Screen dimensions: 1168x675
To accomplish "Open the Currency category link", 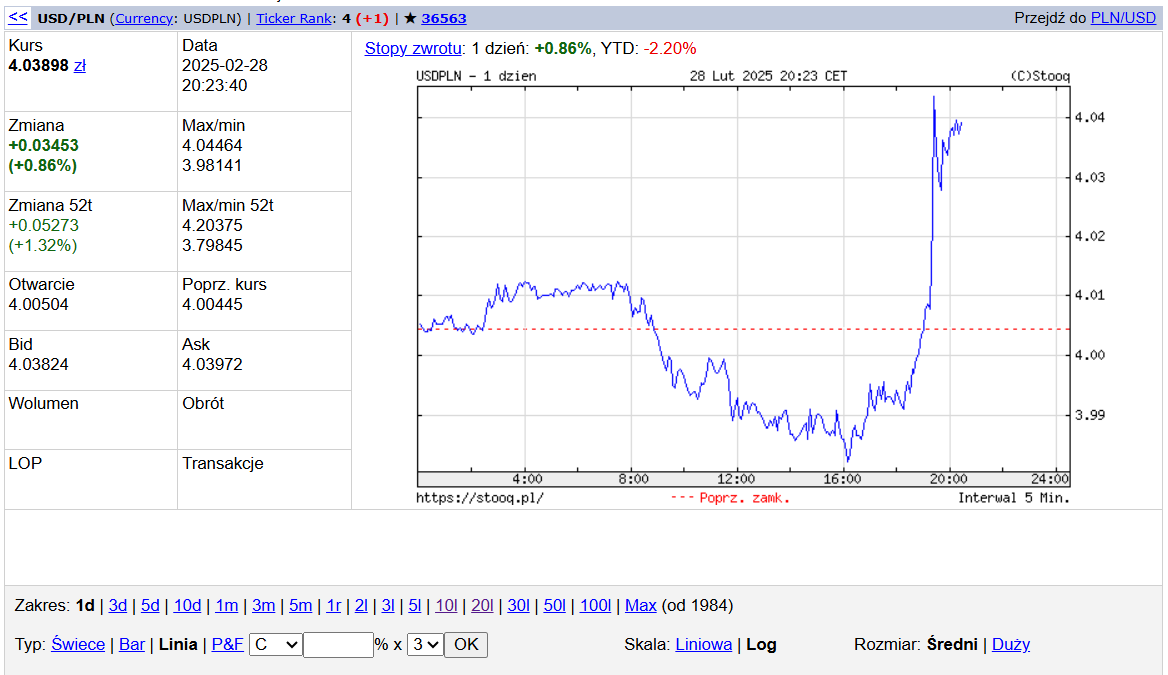I will coord(144,19).
